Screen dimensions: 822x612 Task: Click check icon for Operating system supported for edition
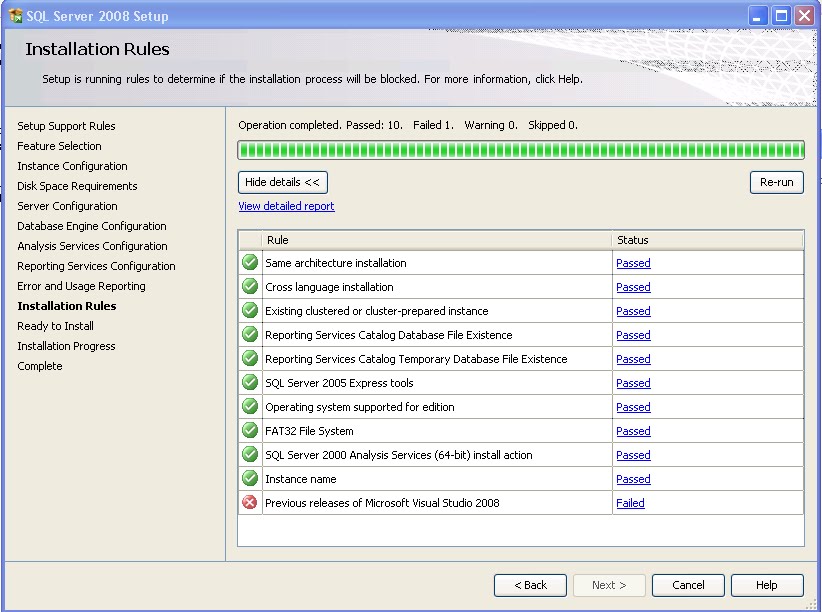click(x=250, y=406)
